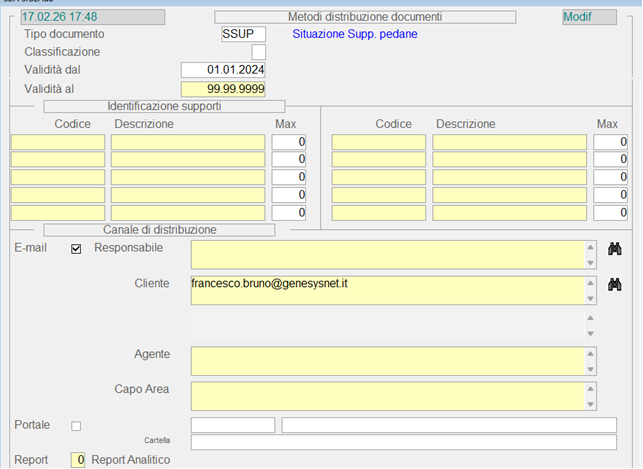
Task: Enable the Portale checkbox
Action: [76, 426]
